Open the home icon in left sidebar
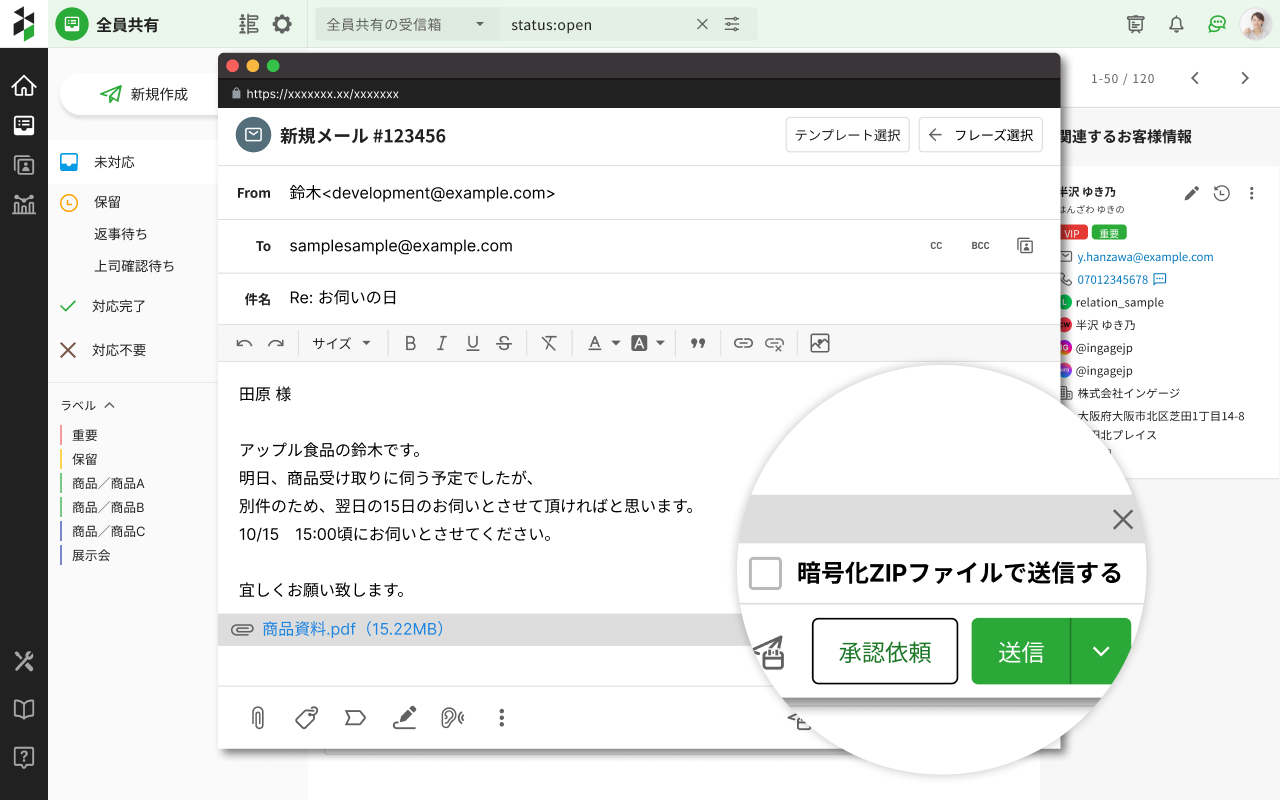The image size is (1280, 800). 24,86
